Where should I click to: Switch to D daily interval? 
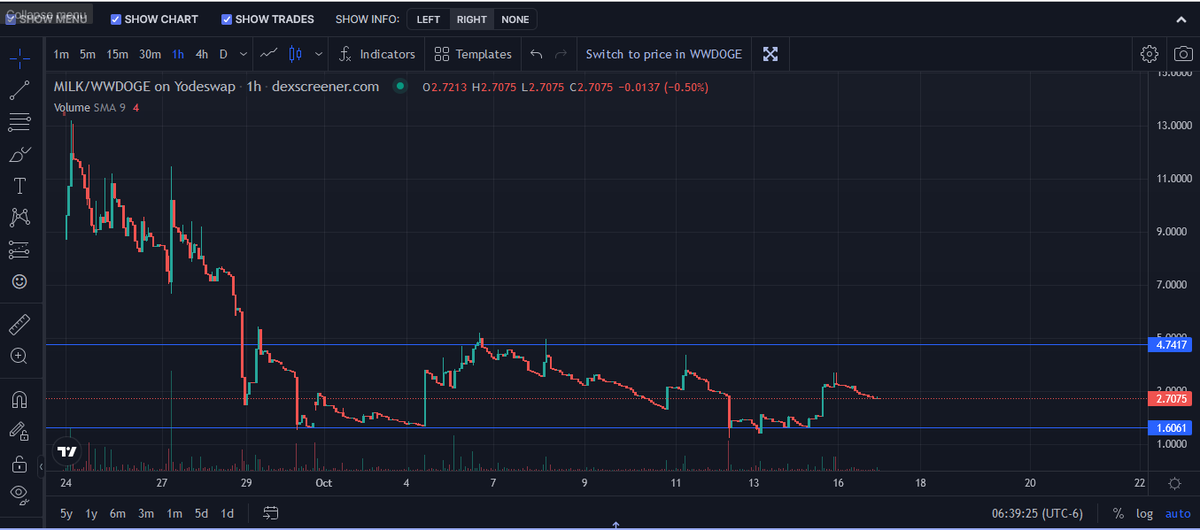224,54
